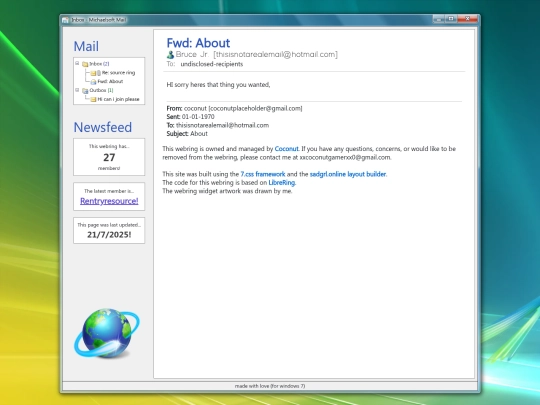Visit the sadgrl.online layout builder link
The height and width of the screenshot is (405, 540).
coord(348,174)
